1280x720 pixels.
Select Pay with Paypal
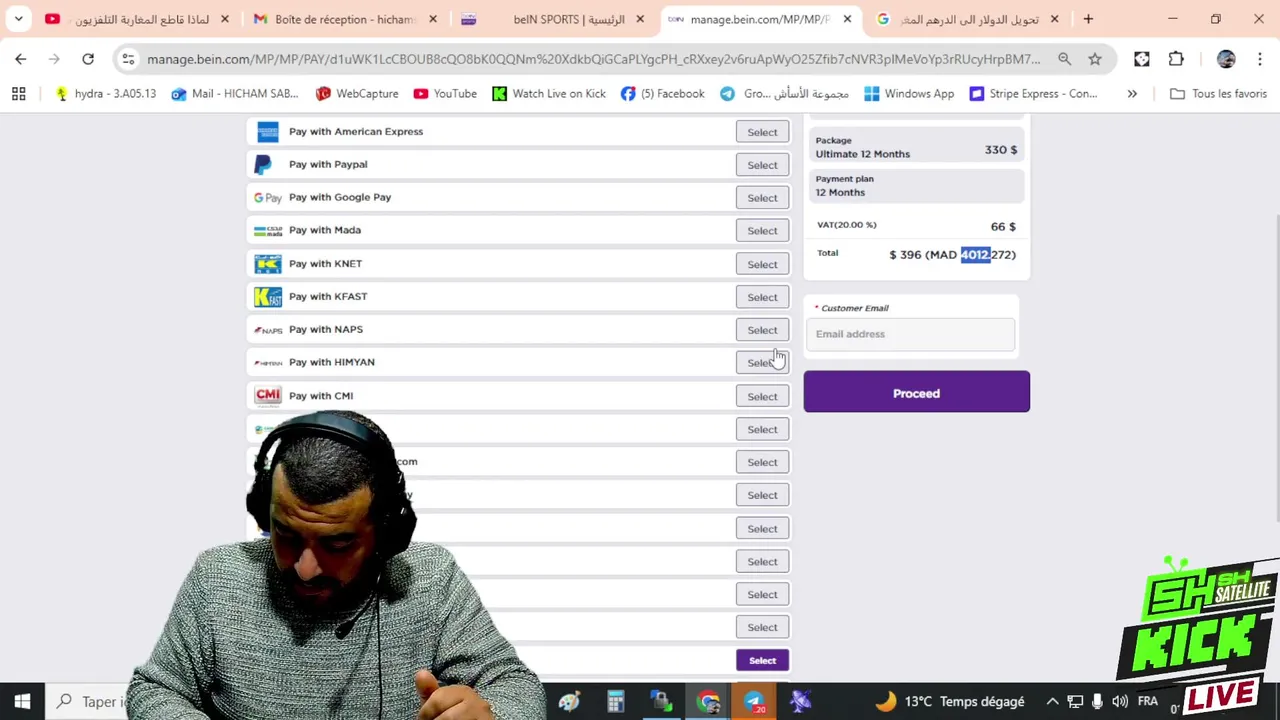click(x=762, y=165)
